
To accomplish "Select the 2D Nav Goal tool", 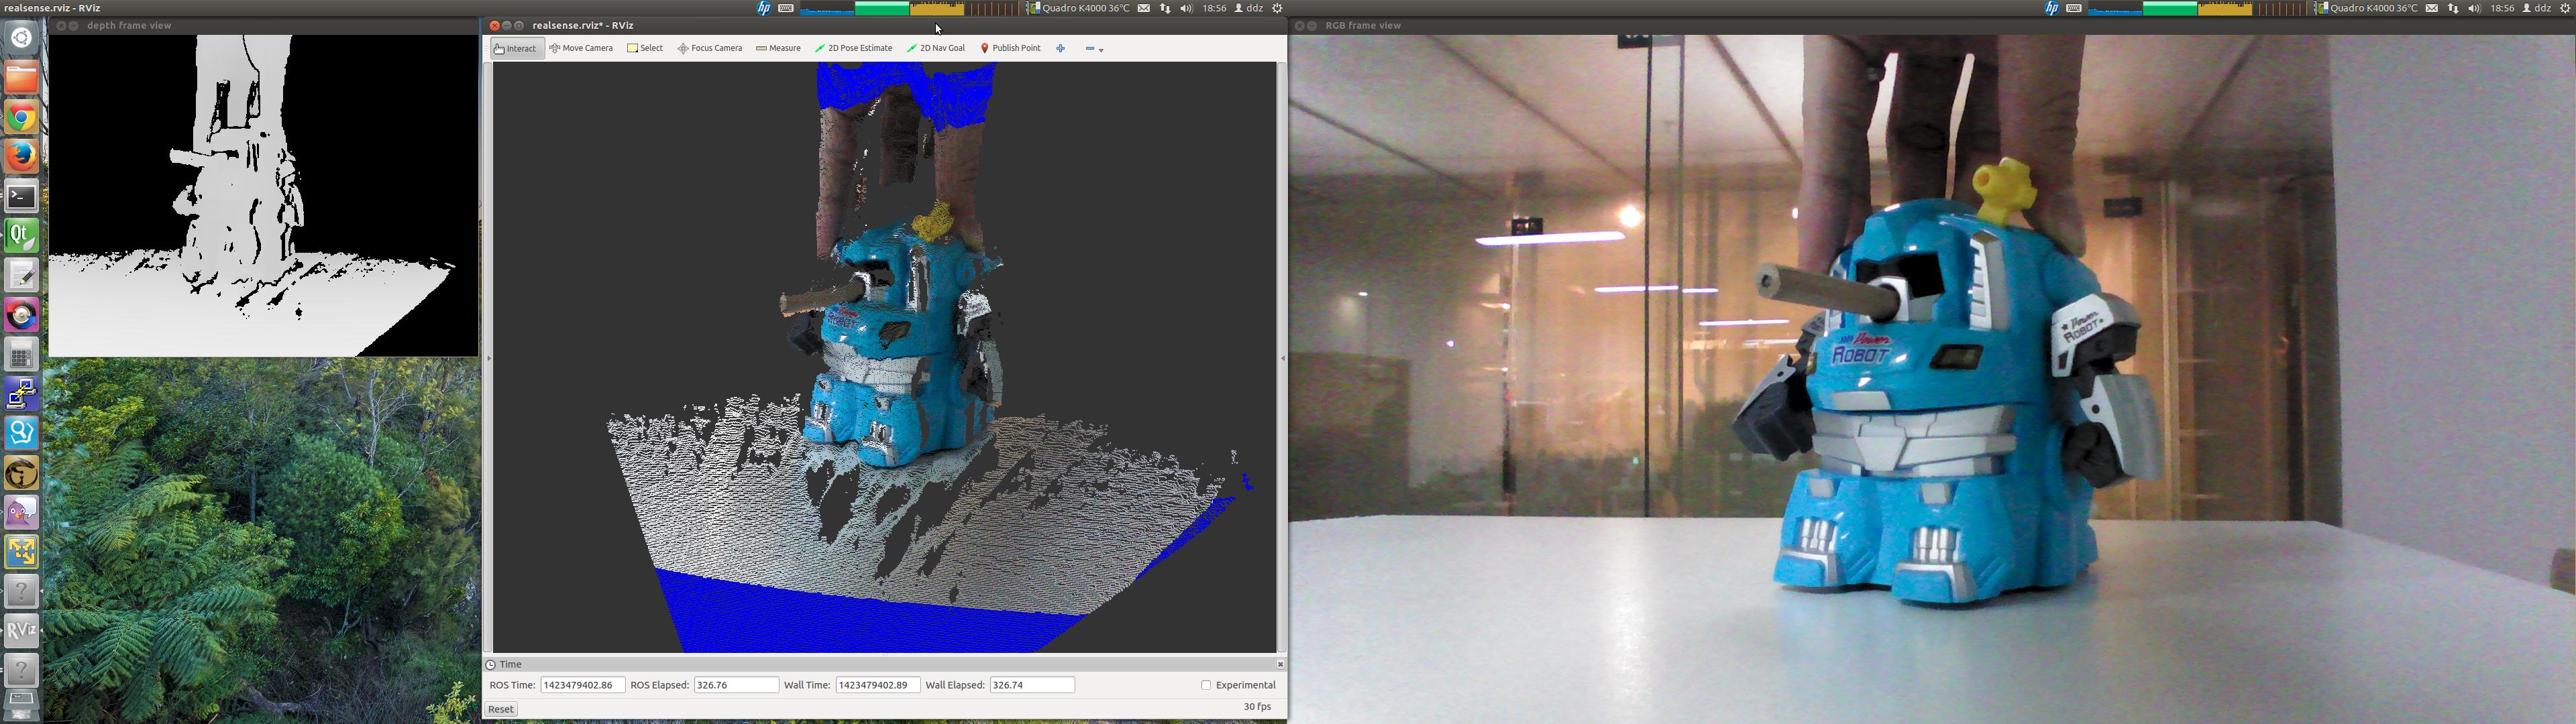I will (x=936, y=48).
